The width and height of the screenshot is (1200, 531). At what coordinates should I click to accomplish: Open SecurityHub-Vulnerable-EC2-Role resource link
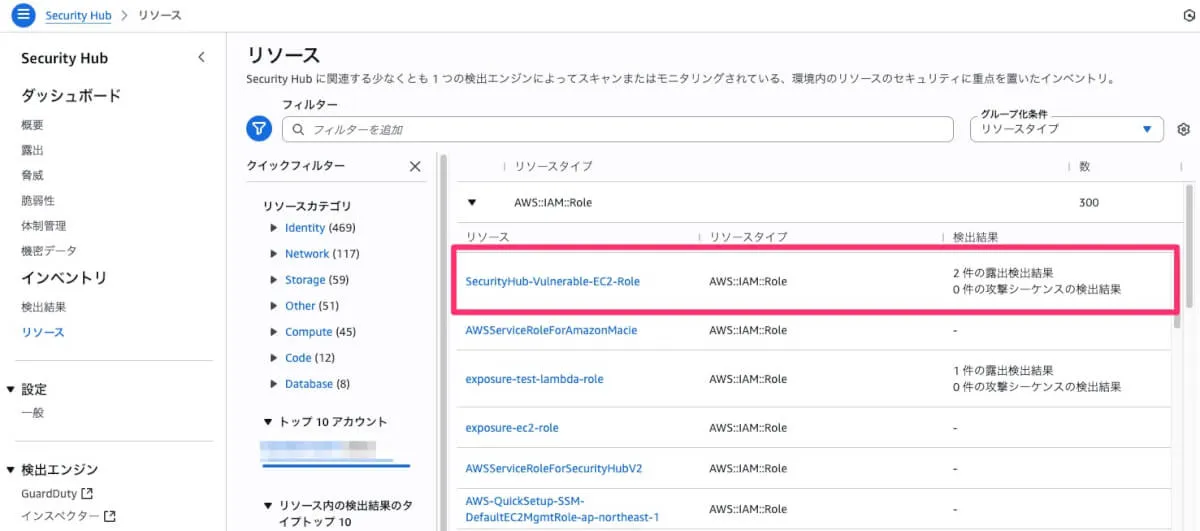552,282
